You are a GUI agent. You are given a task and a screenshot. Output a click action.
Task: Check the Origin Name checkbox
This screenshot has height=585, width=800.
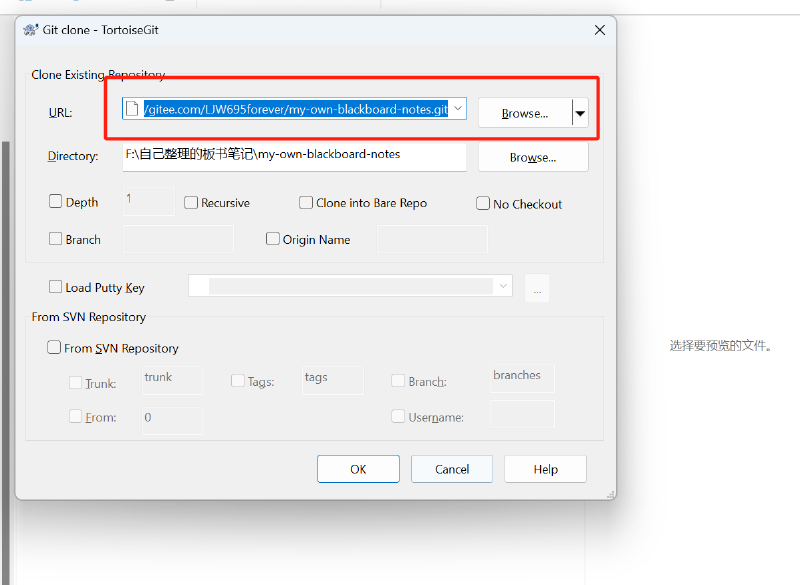[x=272, y=239]
